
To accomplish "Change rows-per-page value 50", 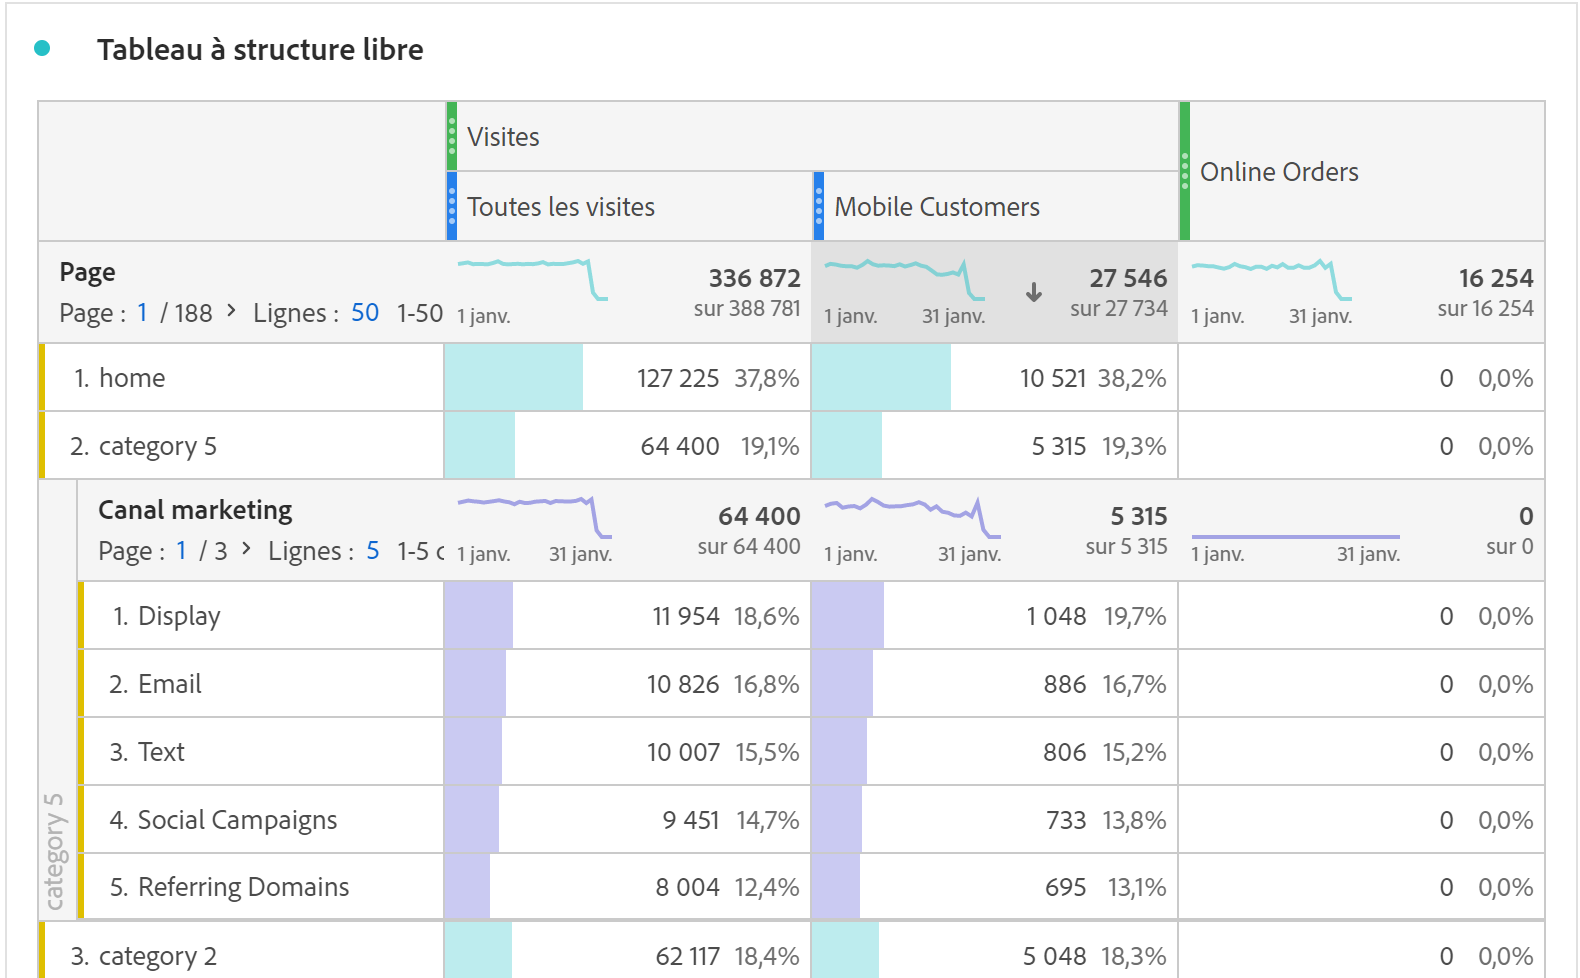I will (x=365, y=313).
